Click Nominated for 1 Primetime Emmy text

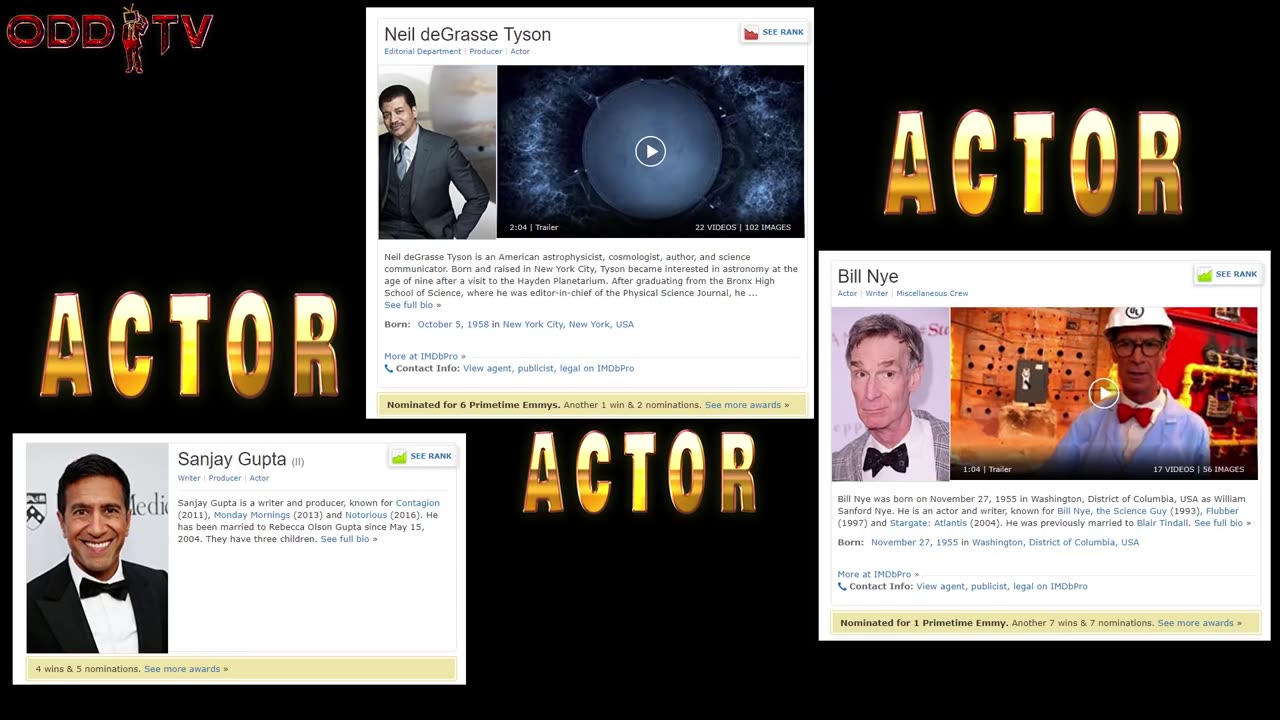(924, 623)
